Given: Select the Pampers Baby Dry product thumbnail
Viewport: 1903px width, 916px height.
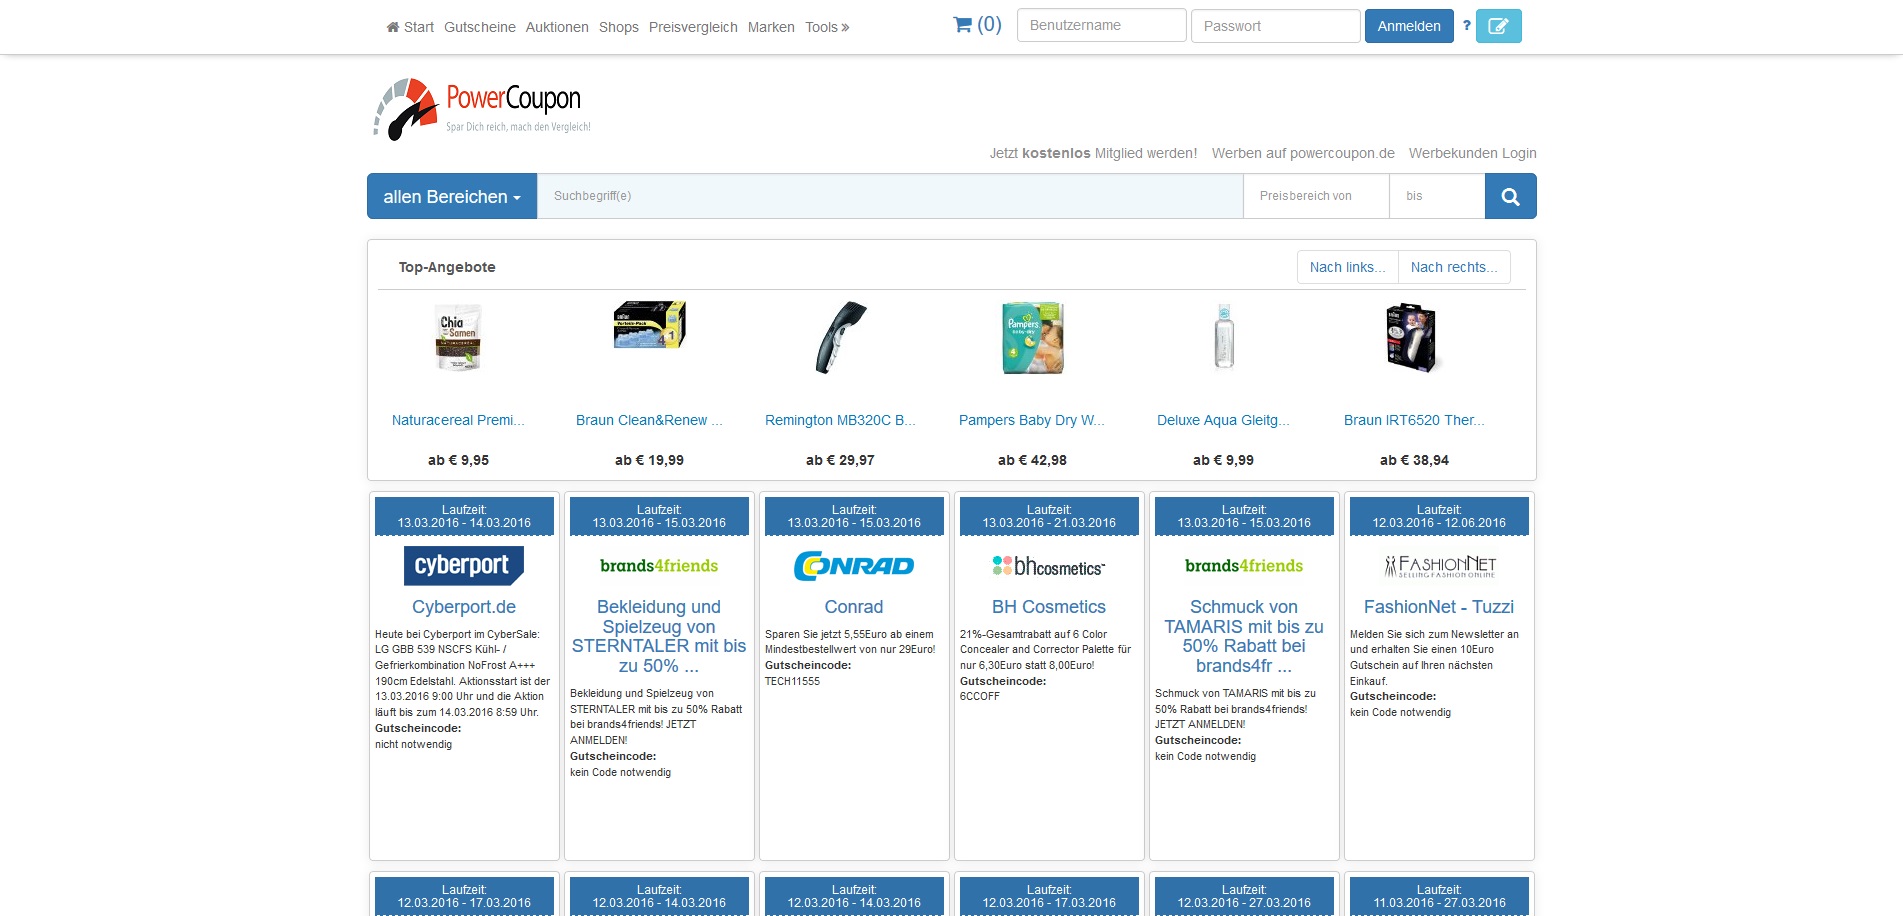Looking at the screenshot, I should point(1032,338).
